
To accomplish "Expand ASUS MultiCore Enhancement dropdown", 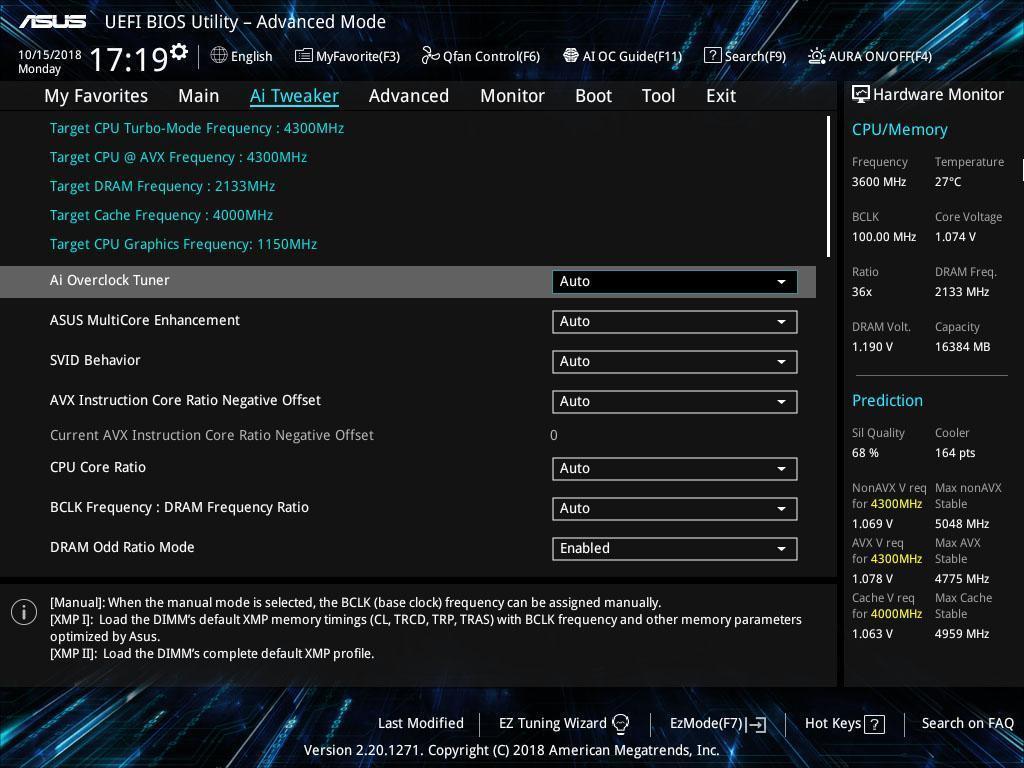I will tap(675, 322).
